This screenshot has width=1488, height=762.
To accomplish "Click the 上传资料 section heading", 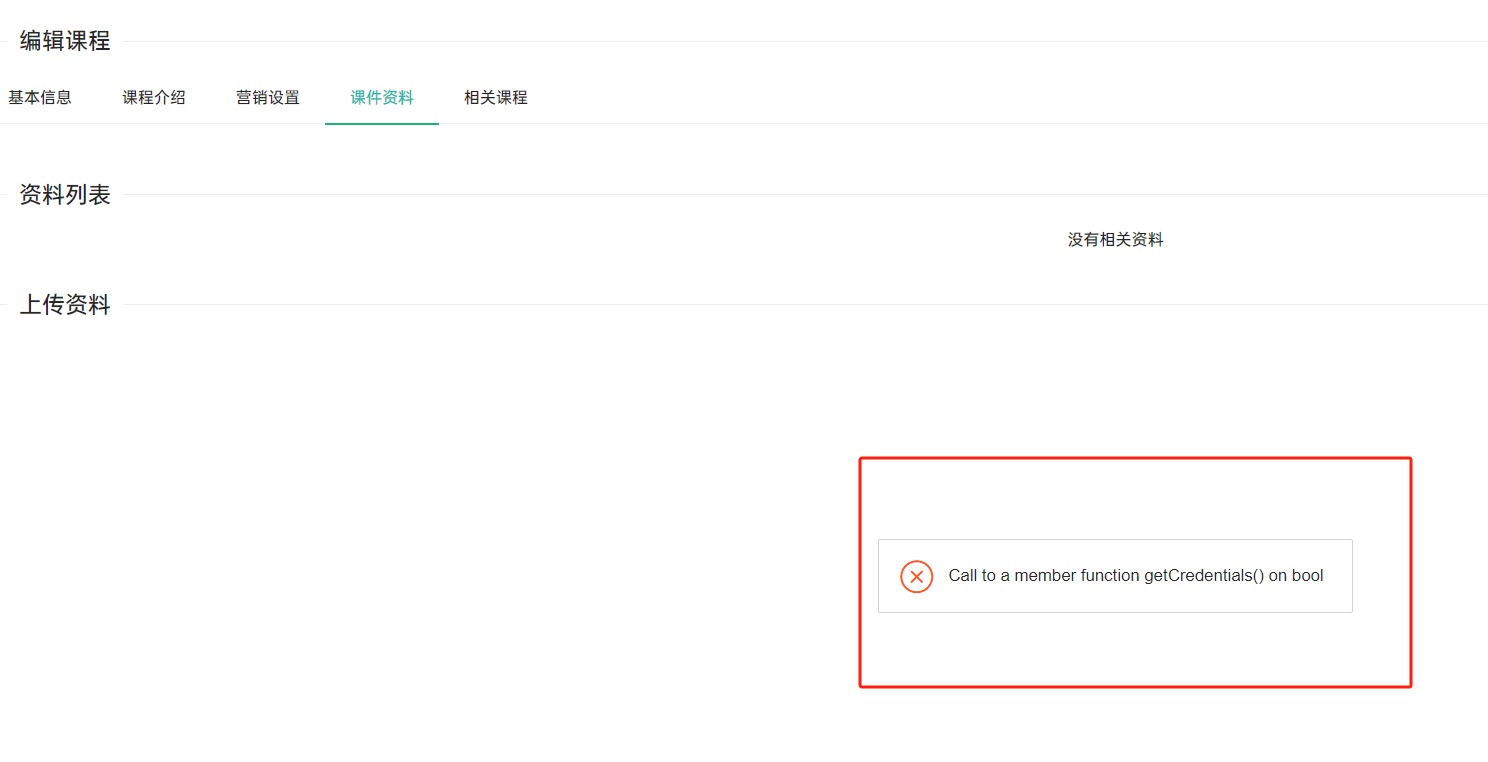I will (65, 305).
